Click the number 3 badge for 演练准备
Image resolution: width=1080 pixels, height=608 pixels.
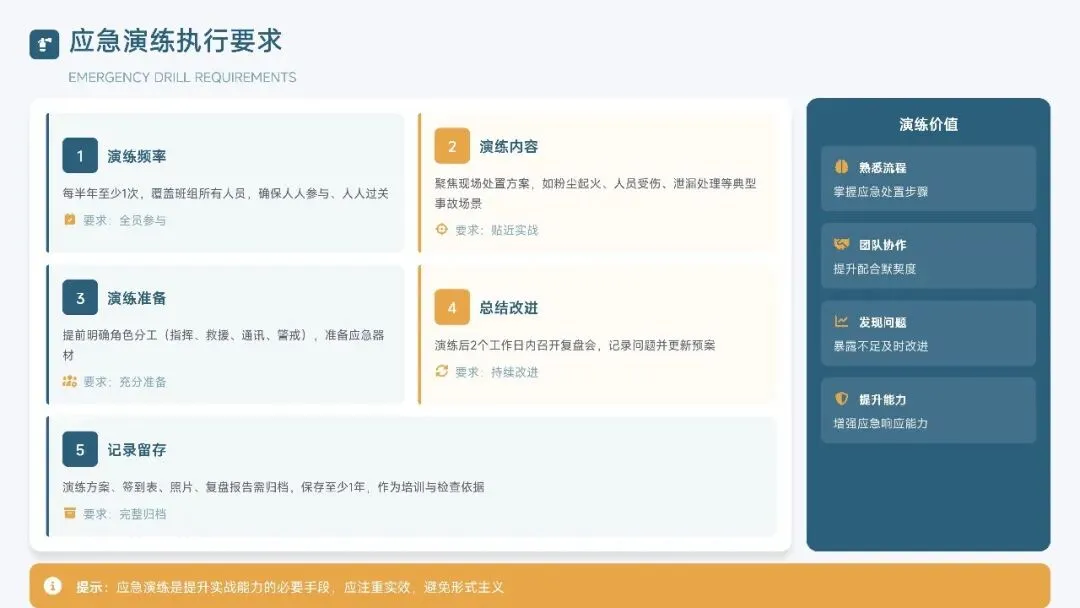coord(80,297)
